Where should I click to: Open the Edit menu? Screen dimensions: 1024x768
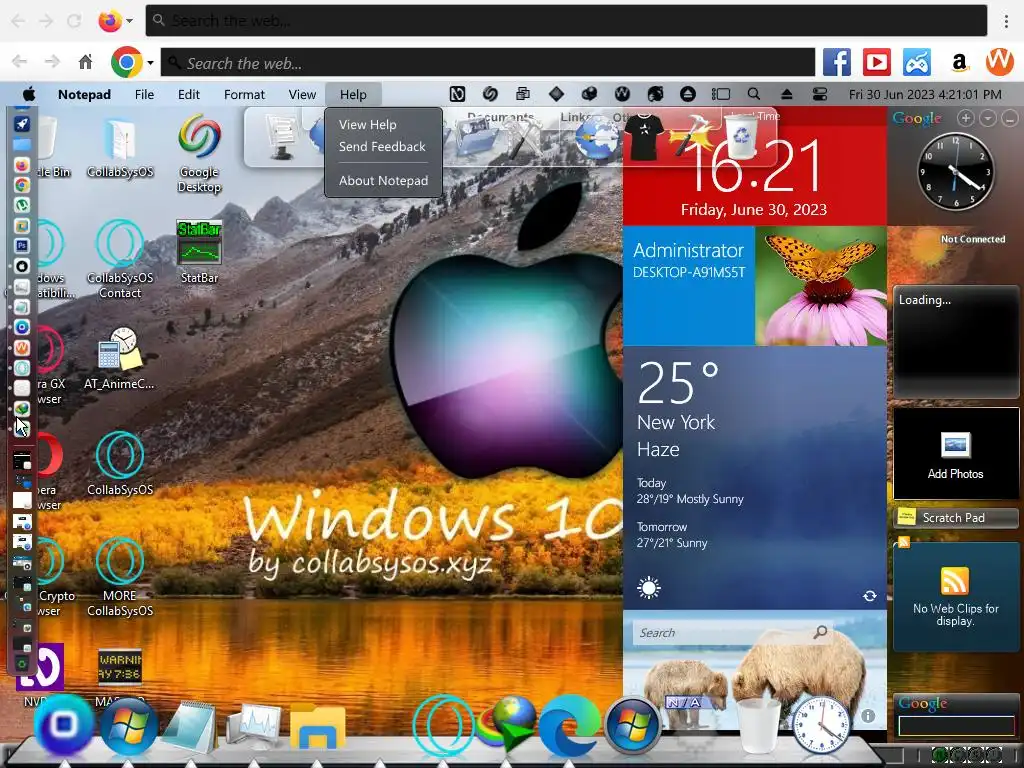[x=189, y=94]
